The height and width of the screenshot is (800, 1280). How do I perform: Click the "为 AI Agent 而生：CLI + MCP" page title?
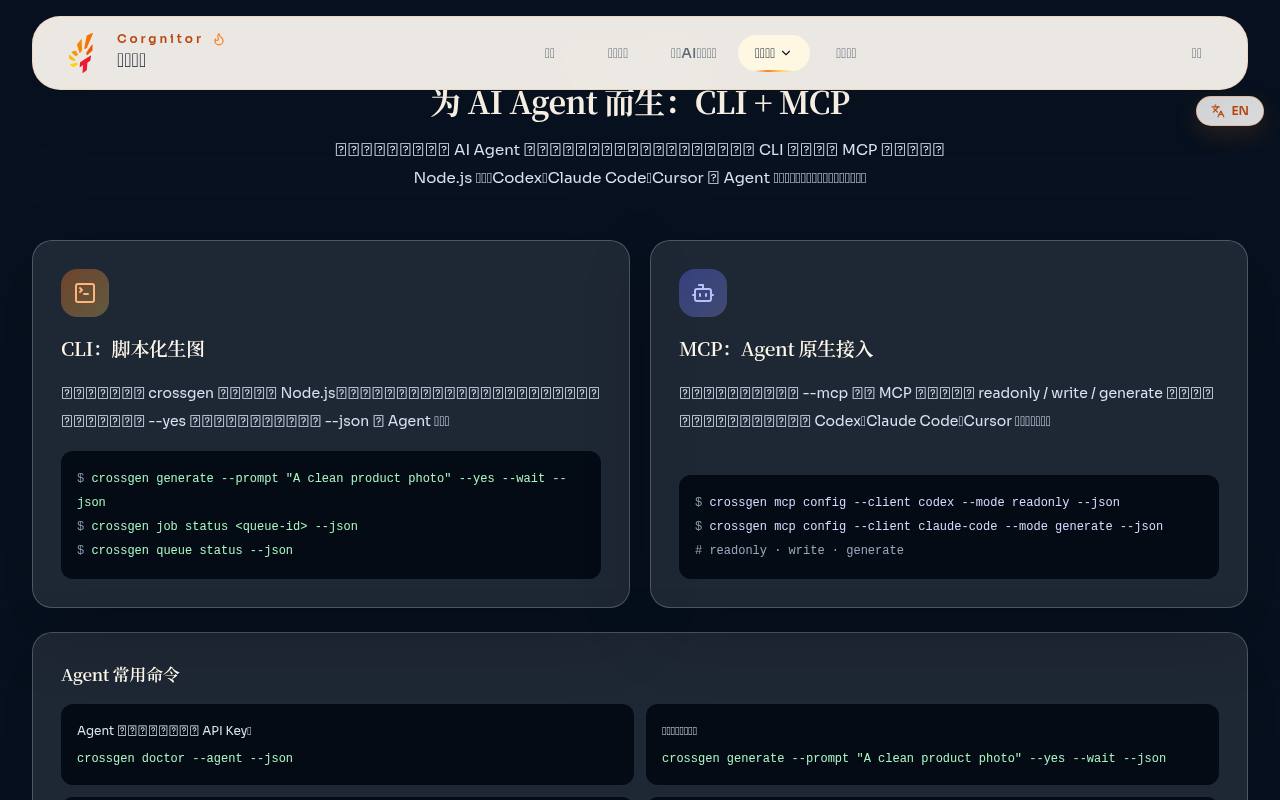(640, 103)
